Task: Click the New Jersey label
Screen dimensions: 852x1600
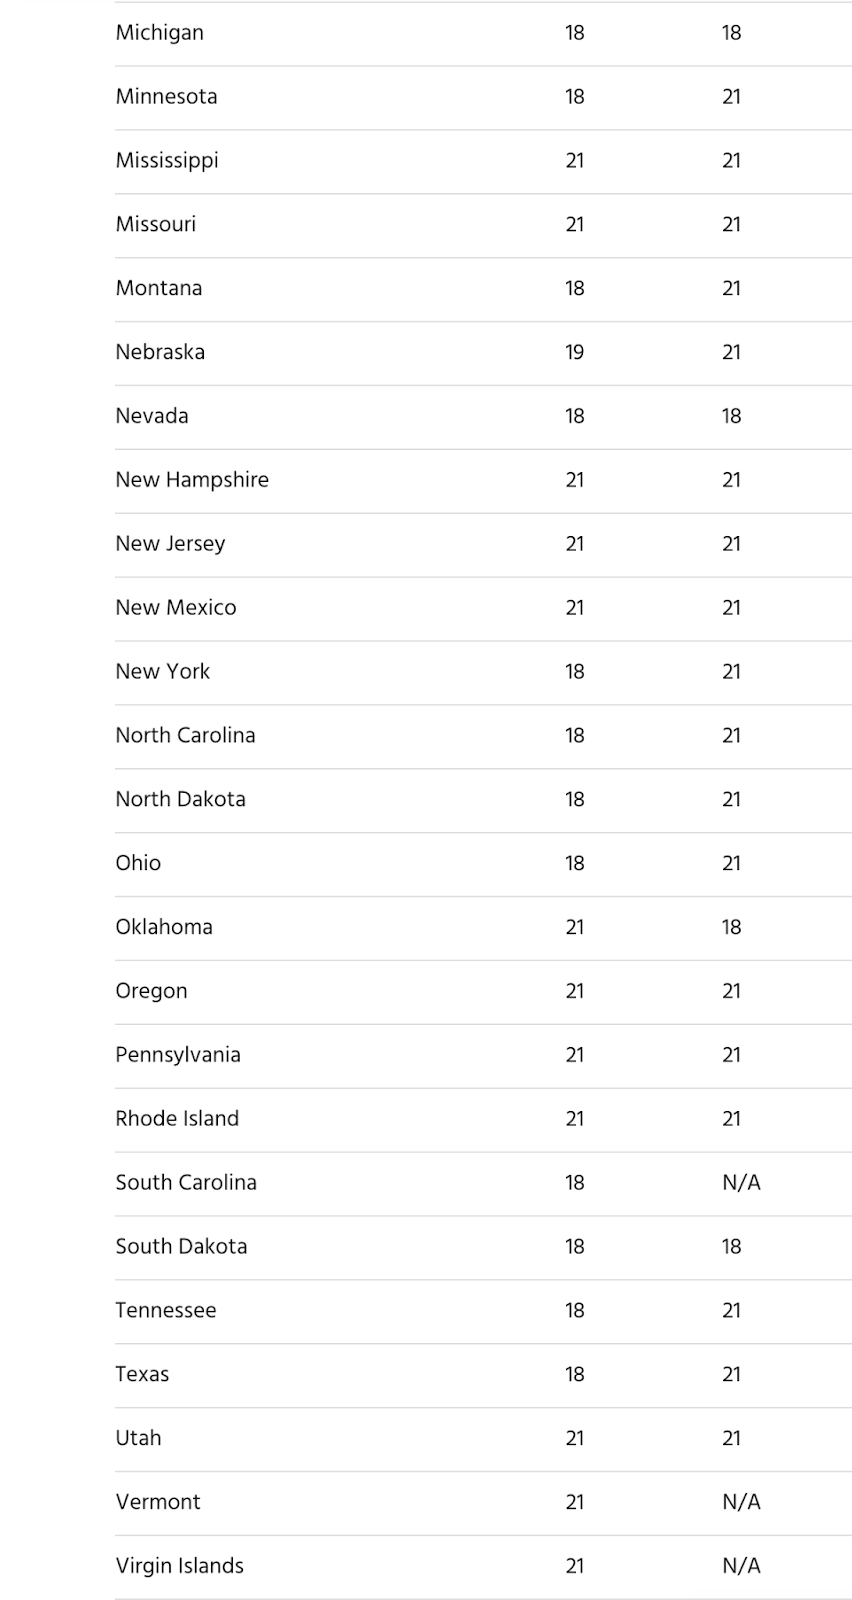Action: coord(170,544)
